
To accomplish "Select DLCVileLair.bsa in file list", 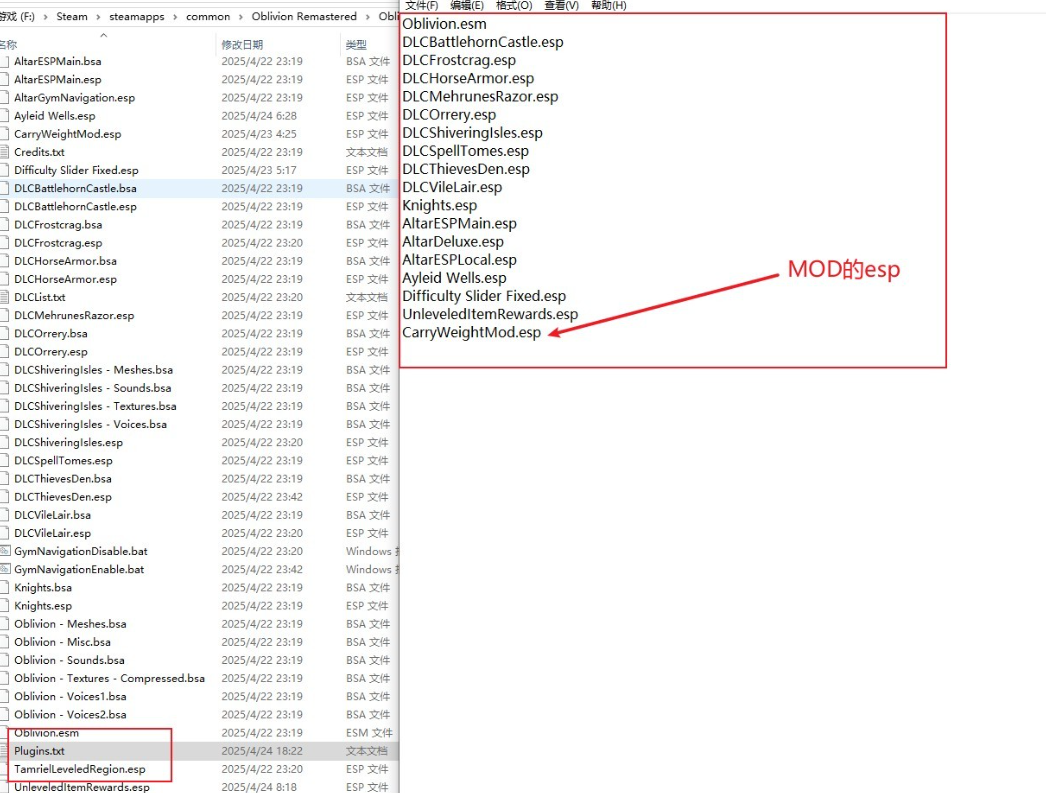I will tap(53, 515).
